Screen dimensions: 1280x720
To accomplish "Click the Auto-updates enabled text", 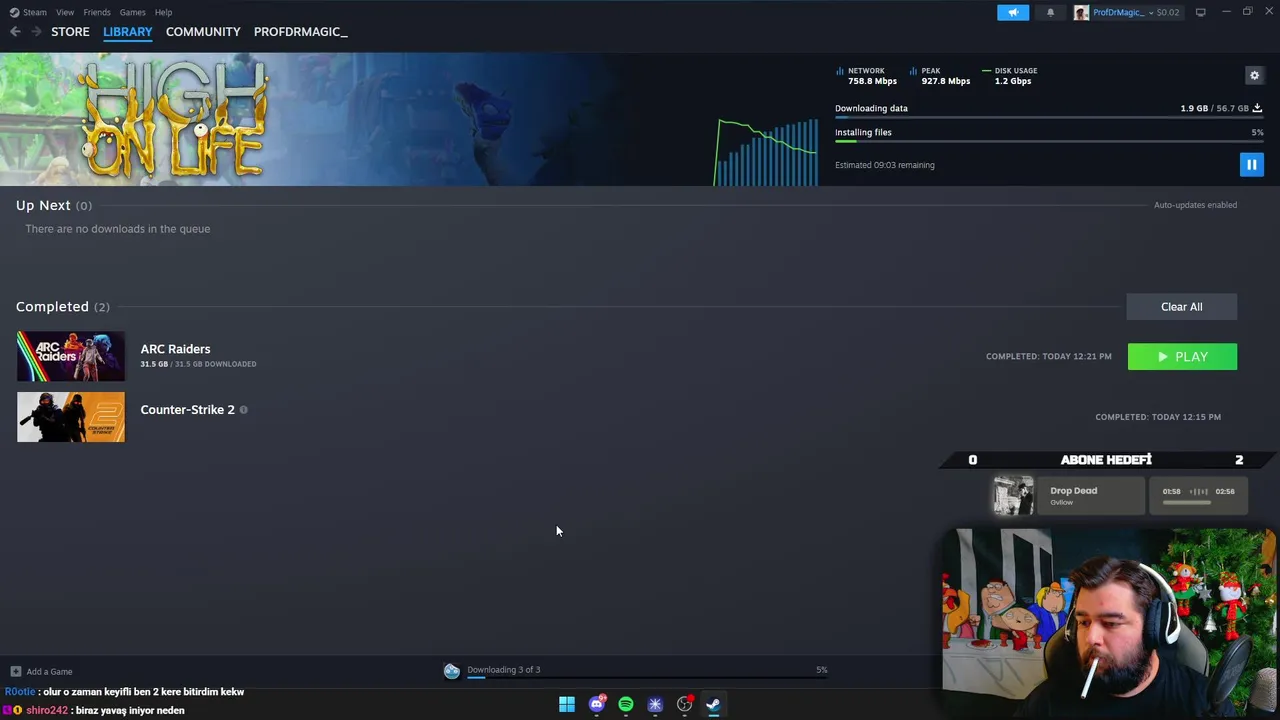I will [x=1195, y=205].
